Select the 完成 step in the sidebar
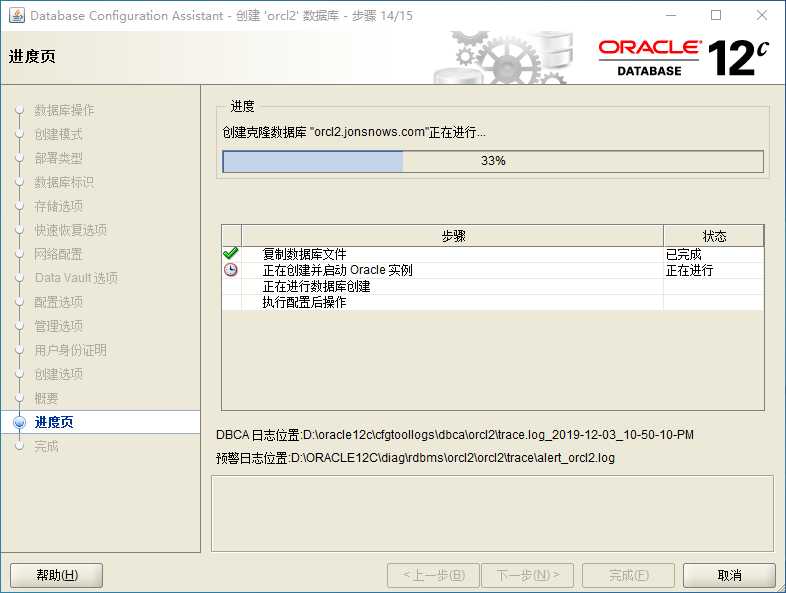Image resolution: width=786 pixels, height=593 pixels. tap(47, 446)
